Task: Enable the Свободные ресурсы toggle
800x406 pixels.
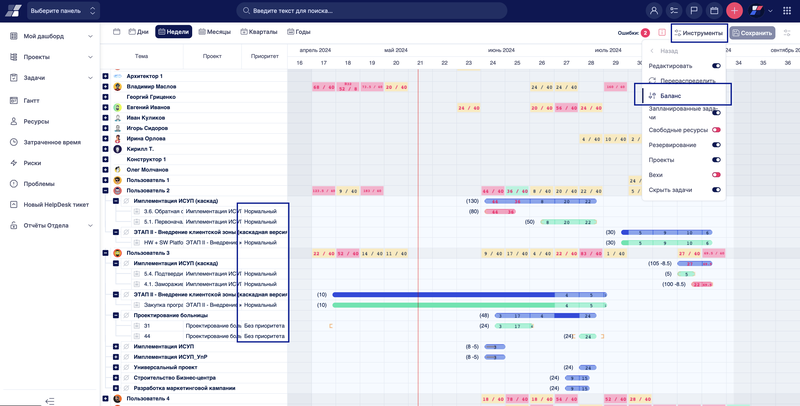Action: tap(716, 129)
